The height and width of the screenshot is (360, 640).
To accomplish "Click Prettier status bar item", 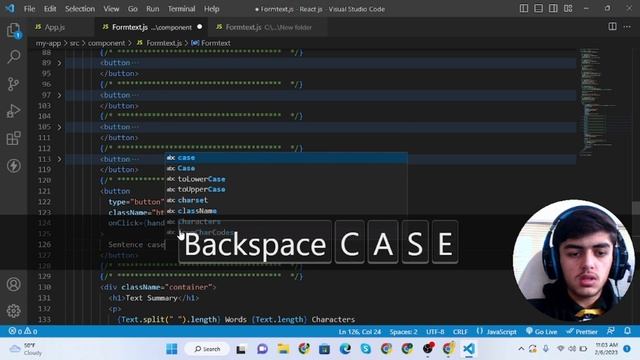I will coord(582,331).
